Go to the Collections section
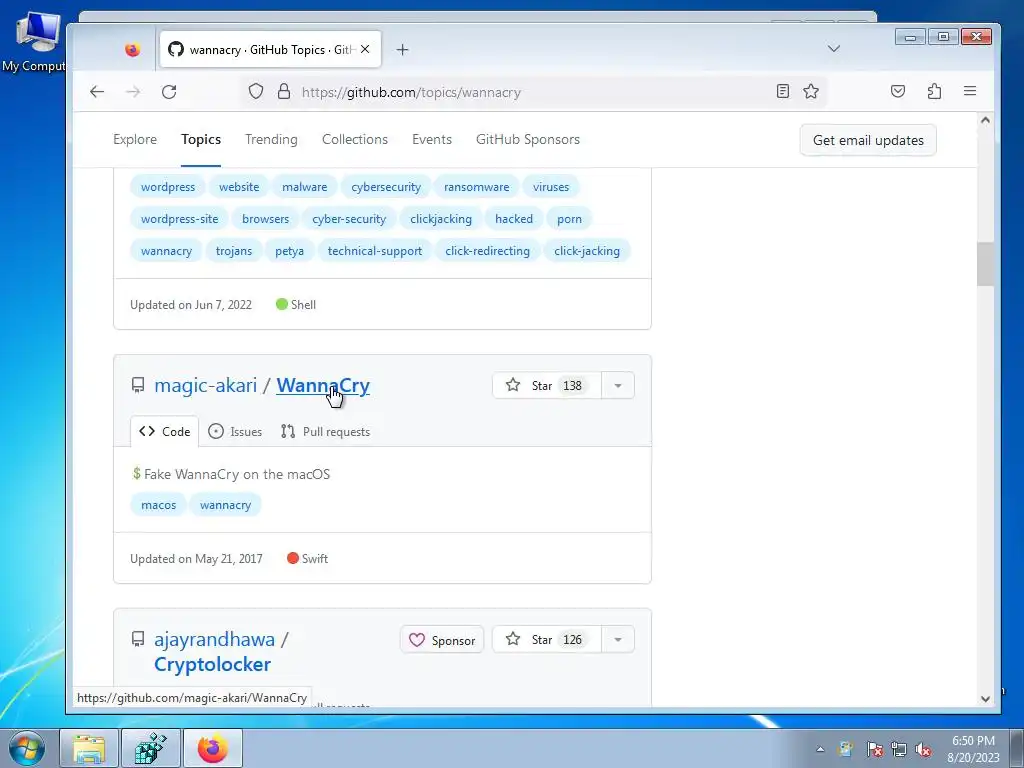 coord(355,139)
